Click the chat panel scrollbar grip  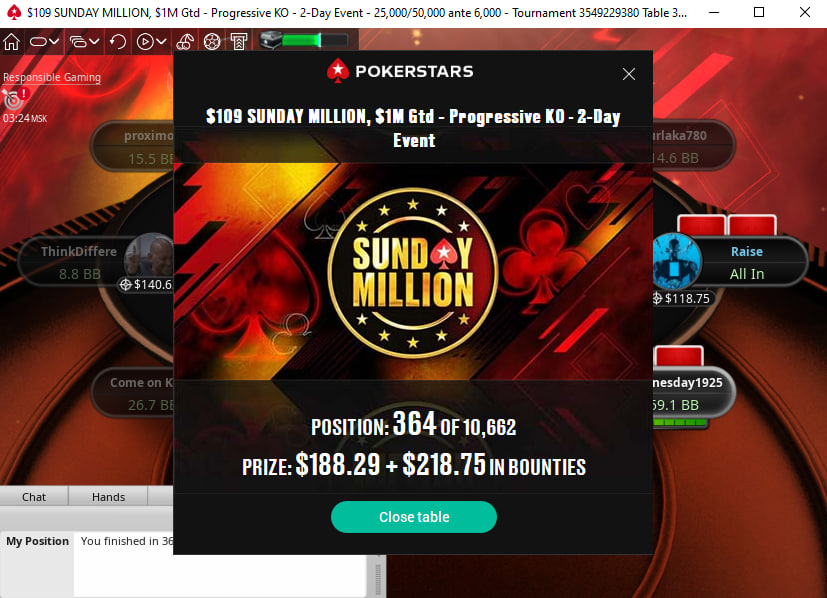(x=378, y=580)
